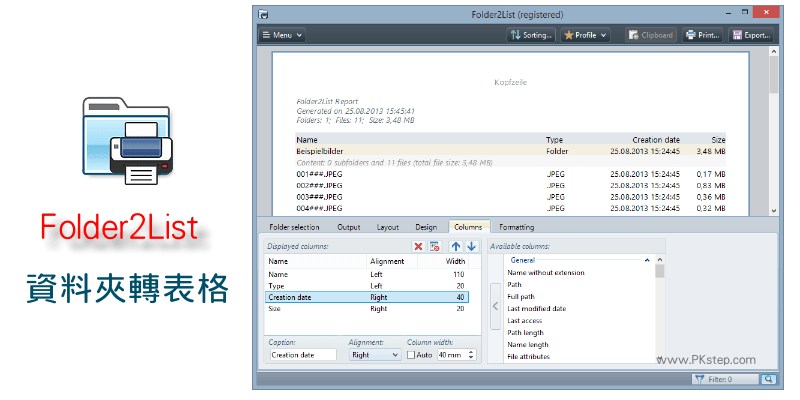Open the Sorting dialog
This screenshot has height=400, width=800.
[x=531, y=35]
